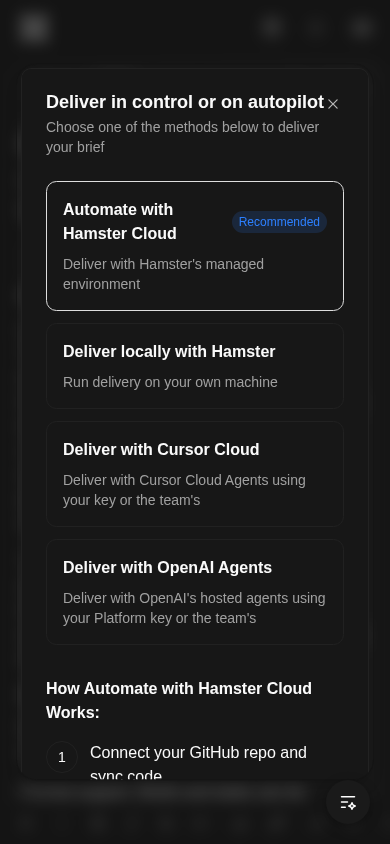Viewport: 390px width, 844px height.
Task: Close the delivery method dialog
Action: coord(333,104)
